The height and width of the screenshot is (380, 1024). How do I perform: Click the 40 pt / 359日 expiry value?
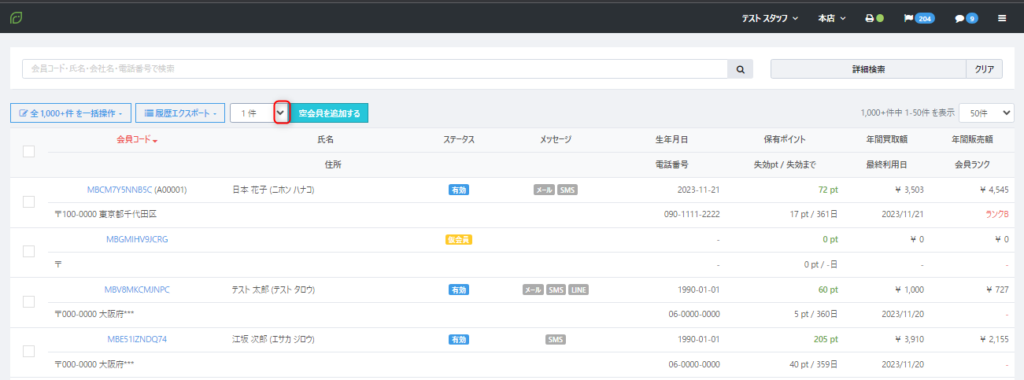point(814,364)
